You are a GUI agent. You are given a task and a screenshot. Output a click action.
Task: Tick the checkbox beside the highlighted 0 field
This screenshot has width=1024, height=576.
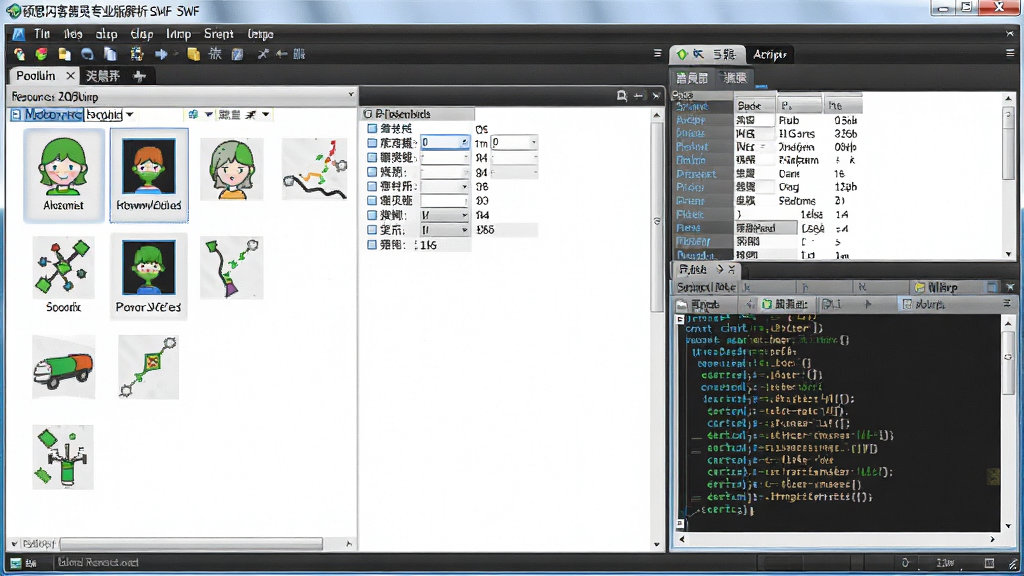372,142
